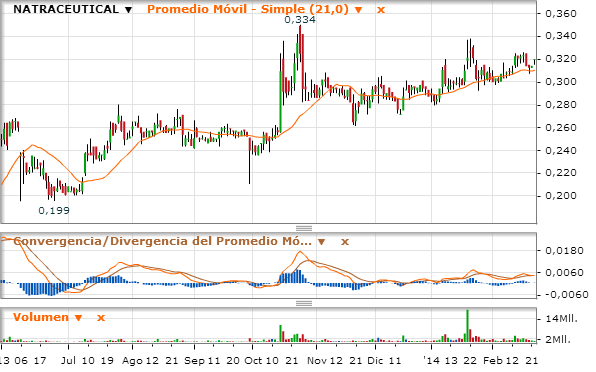Remove the Promedio Móvil Simple indicator
This screenshot has height=372, width=596.
pyautogui.click(x=381, y=10)
